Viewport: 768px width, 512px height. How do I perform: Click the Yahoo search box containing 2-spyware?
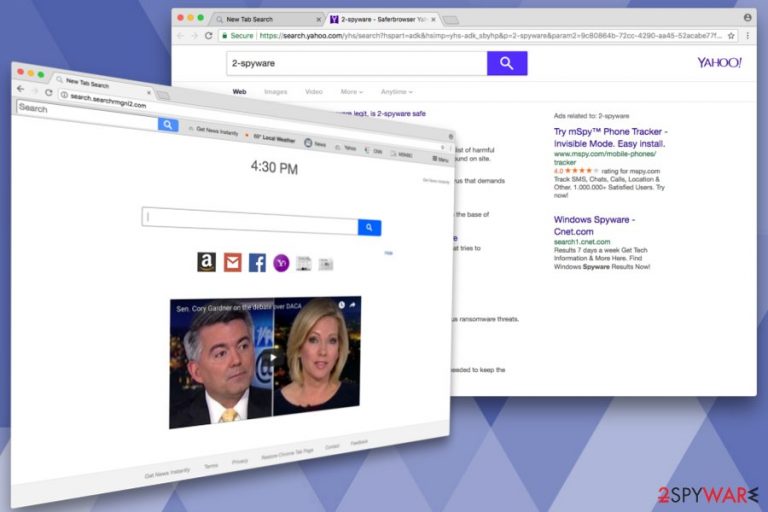pos(357,63)
